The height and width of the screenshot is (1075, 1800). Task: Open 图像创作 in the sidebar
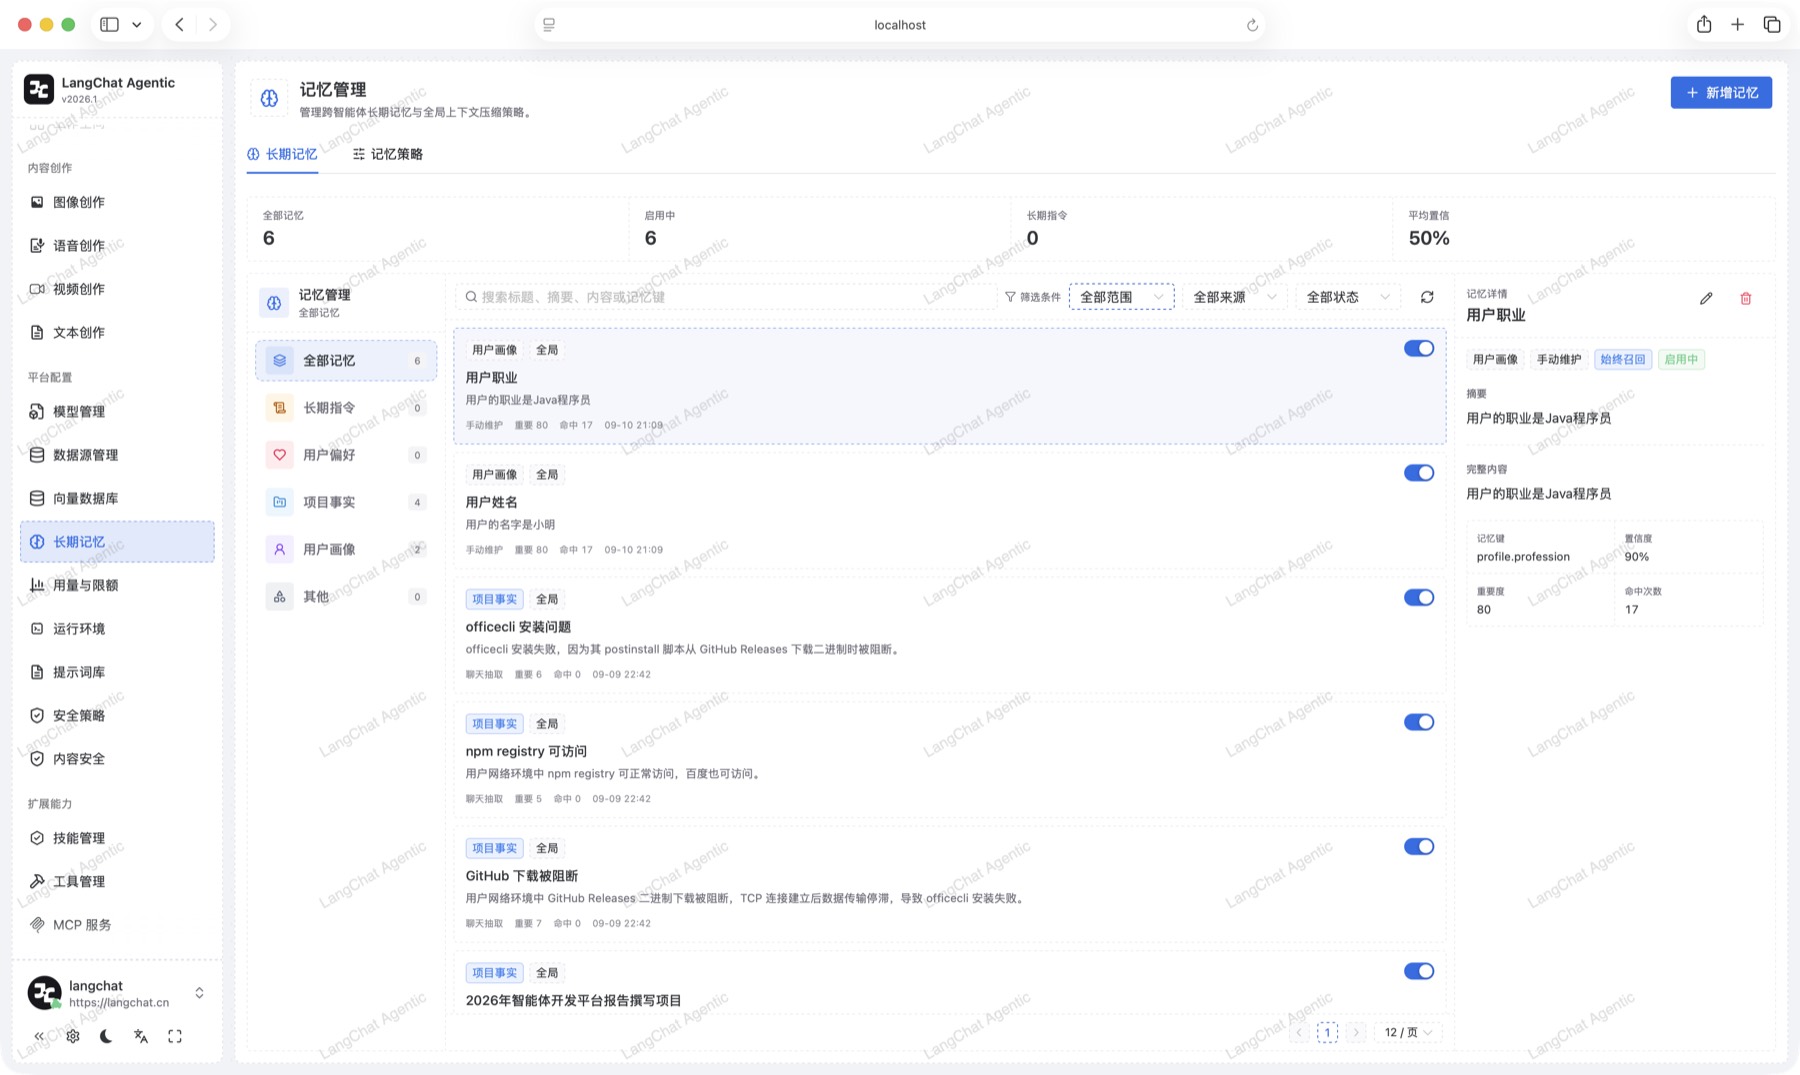click(117, 202)
